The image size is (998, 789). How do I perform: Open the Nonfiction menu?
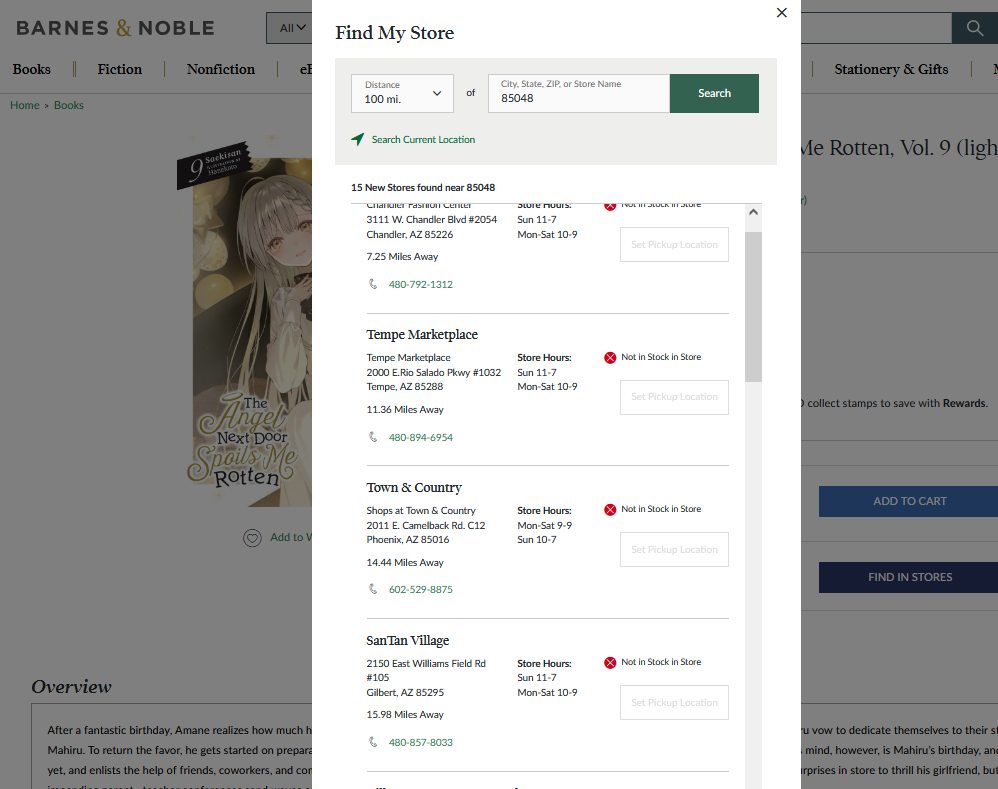pos(221,69)
